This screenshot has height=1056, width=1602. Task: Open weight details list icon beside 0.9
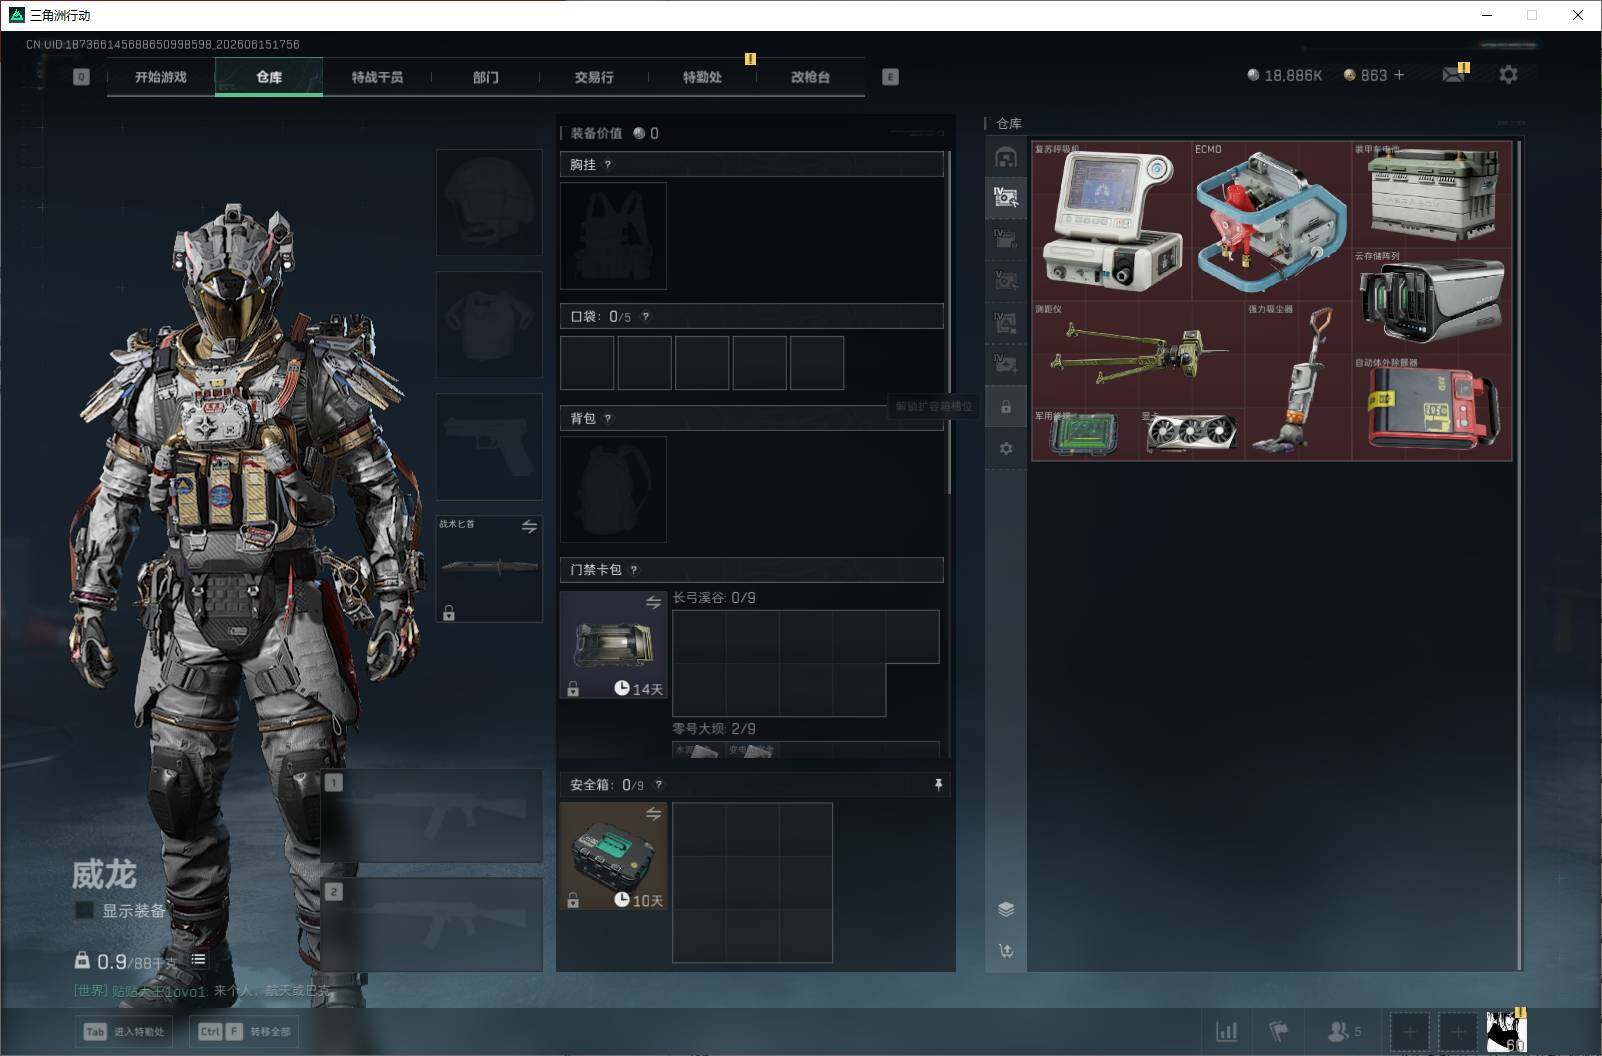click(x=198, y=960)
